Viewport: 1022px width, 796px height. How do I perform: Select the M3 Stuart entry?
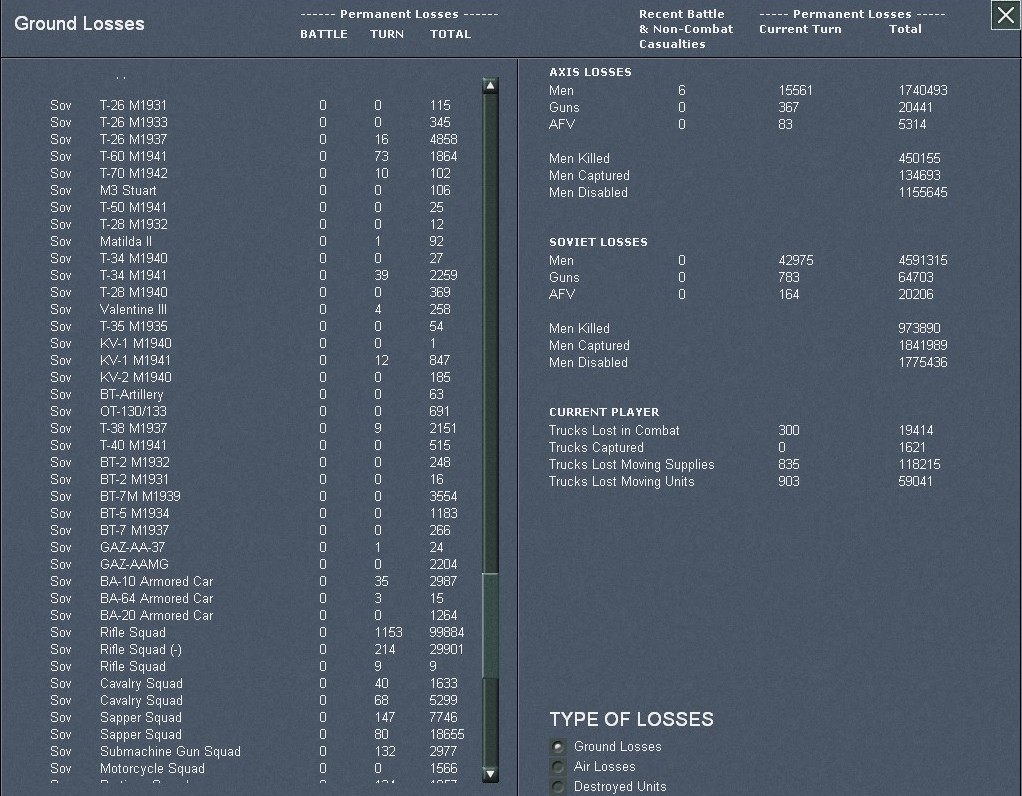coord(128,190)
